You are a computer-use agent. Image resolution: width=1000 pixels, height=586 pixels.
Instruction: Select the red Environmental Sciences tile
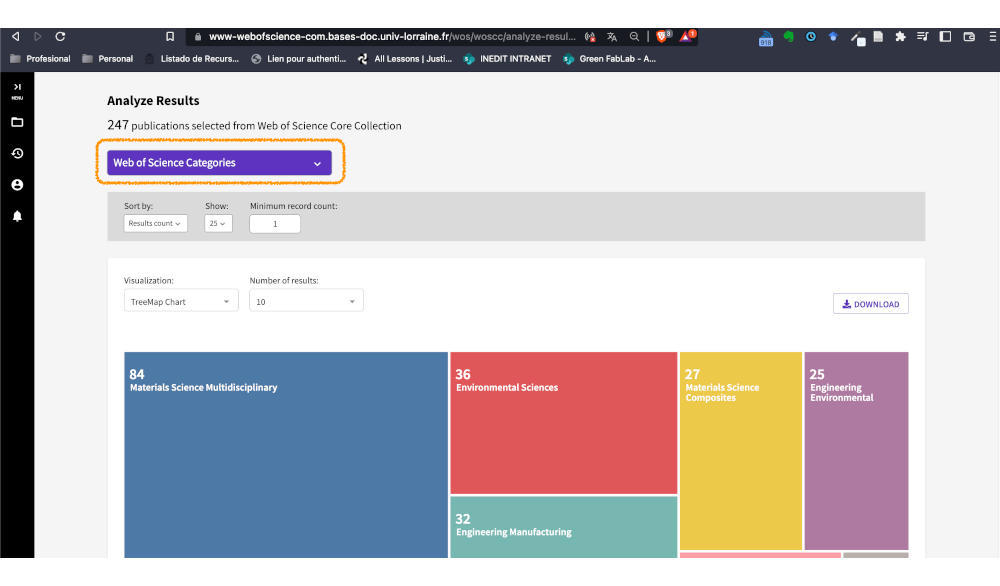pyautogui.click(x=563, y=422)
